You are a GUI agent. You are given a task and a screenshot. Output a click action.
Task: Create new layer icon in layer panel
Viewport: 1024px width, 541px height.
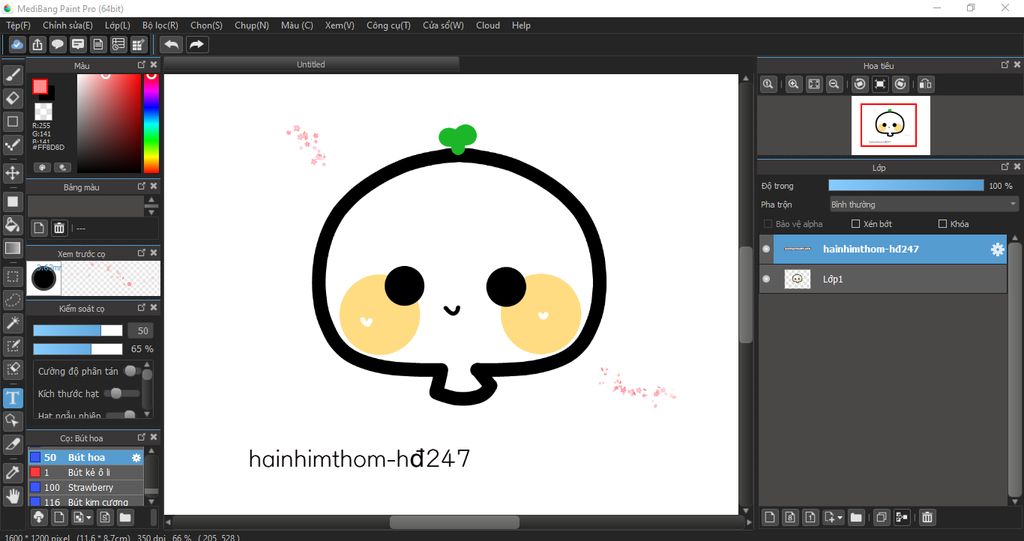point(770,517)
